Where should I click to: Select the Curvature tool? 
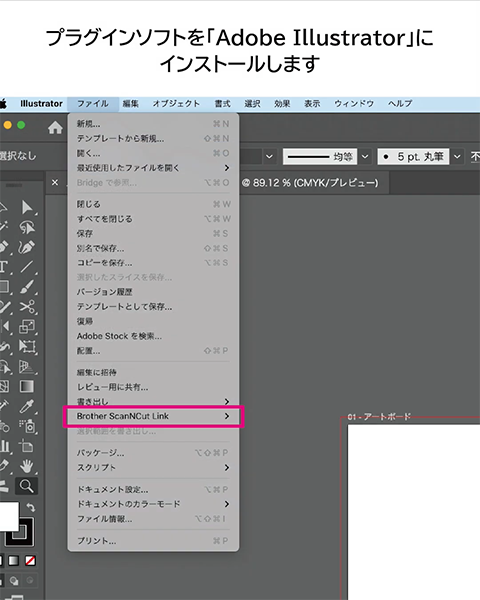(27, 247)
